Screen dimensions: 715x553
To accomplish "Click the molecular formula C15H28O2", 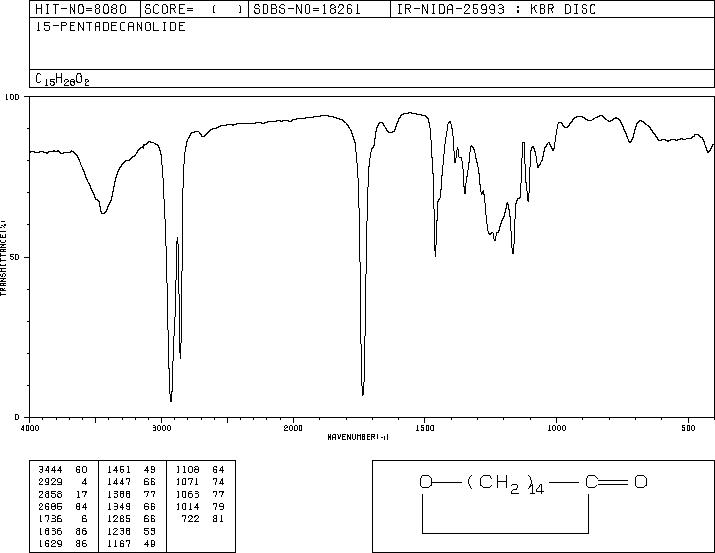I will coord(62,79).
